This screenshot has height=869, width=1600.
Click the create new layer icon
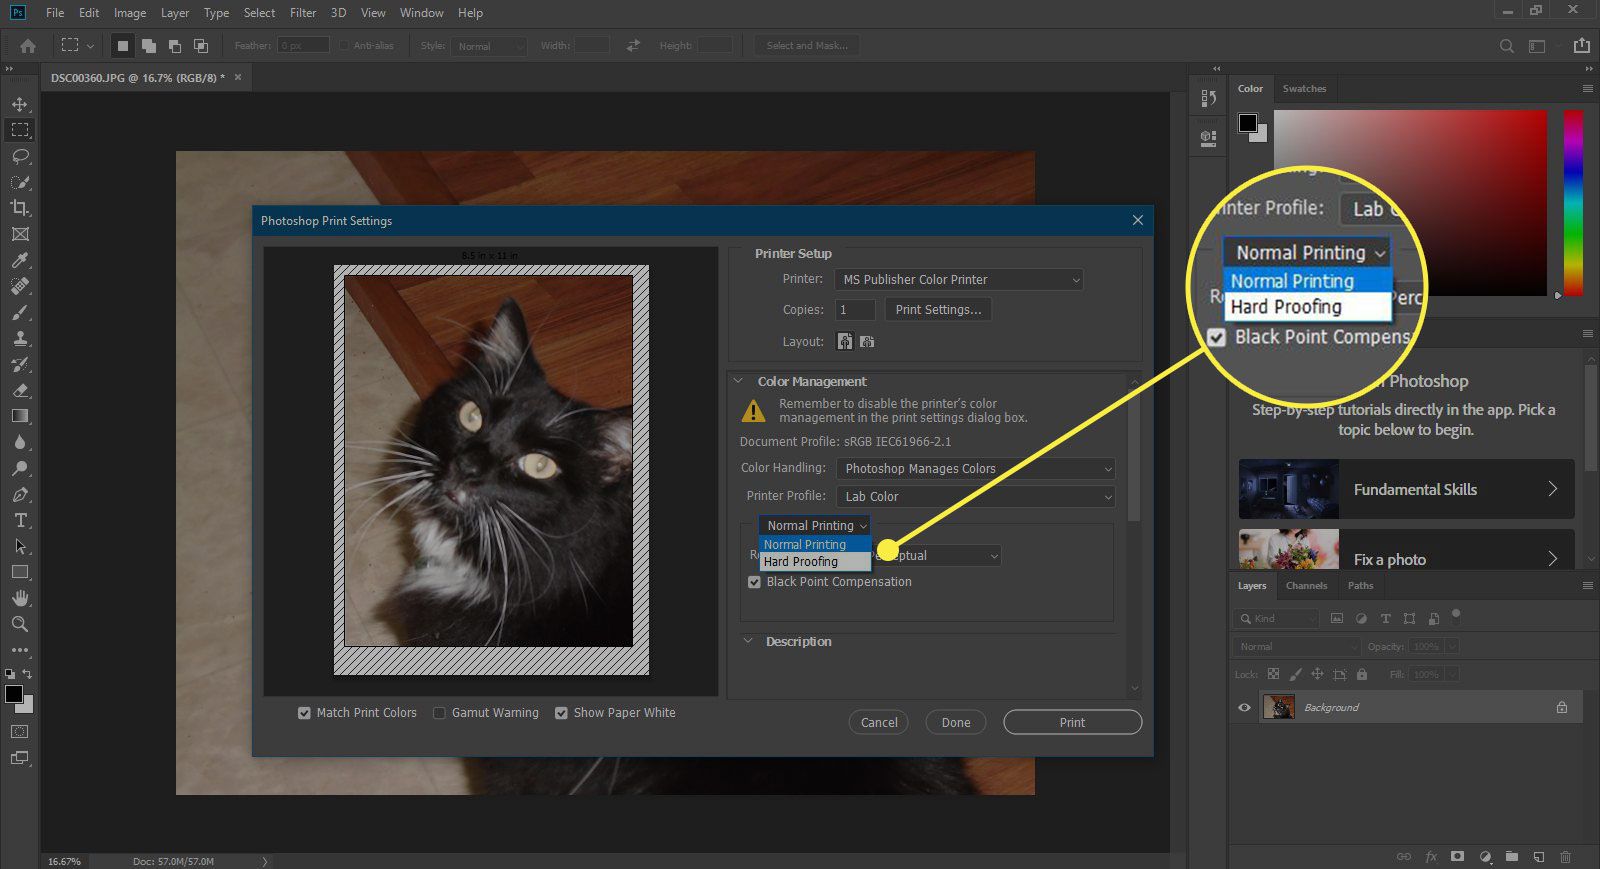coord(1538,857)
